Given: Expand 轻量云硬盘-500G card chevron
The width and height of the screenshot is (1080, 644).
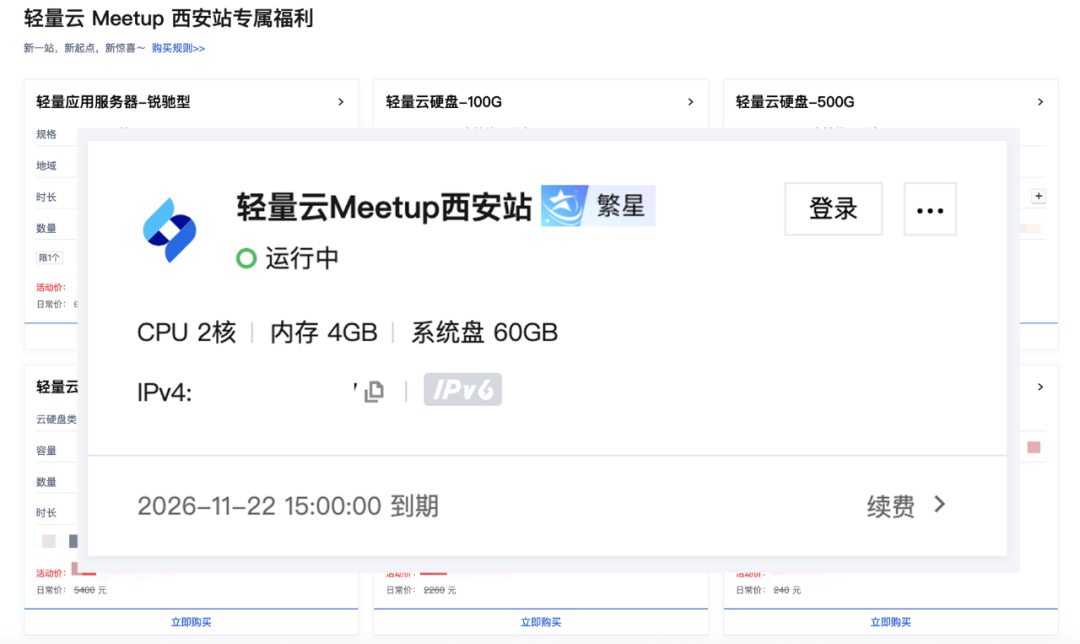Looking at the screenshot, I should click(x=1041, y=102).
